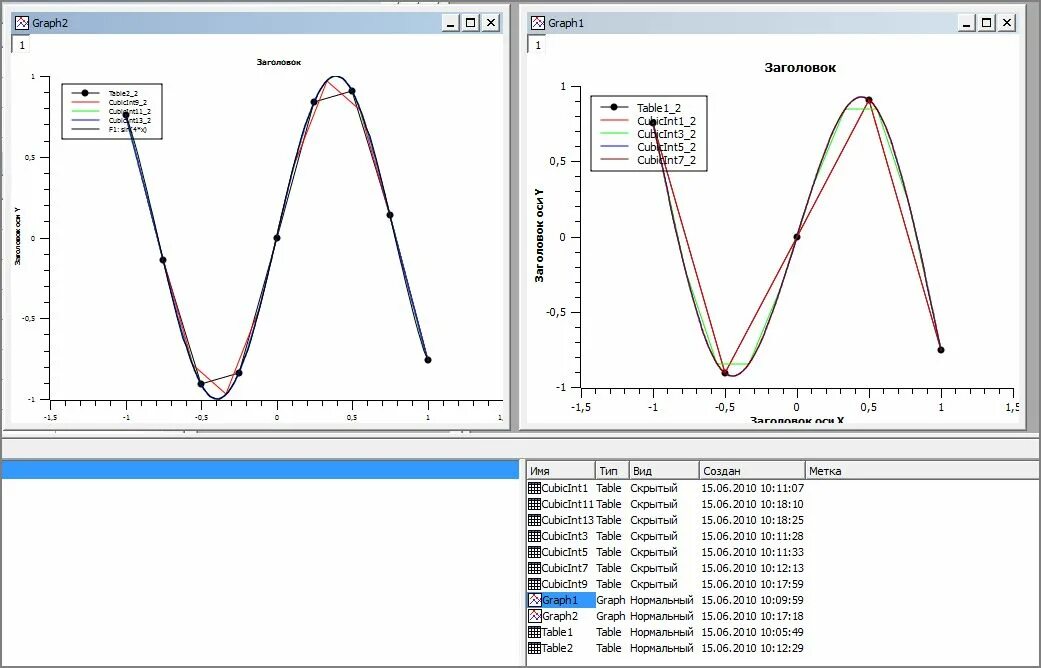Sort by the Имя column header

click(561, 471)
